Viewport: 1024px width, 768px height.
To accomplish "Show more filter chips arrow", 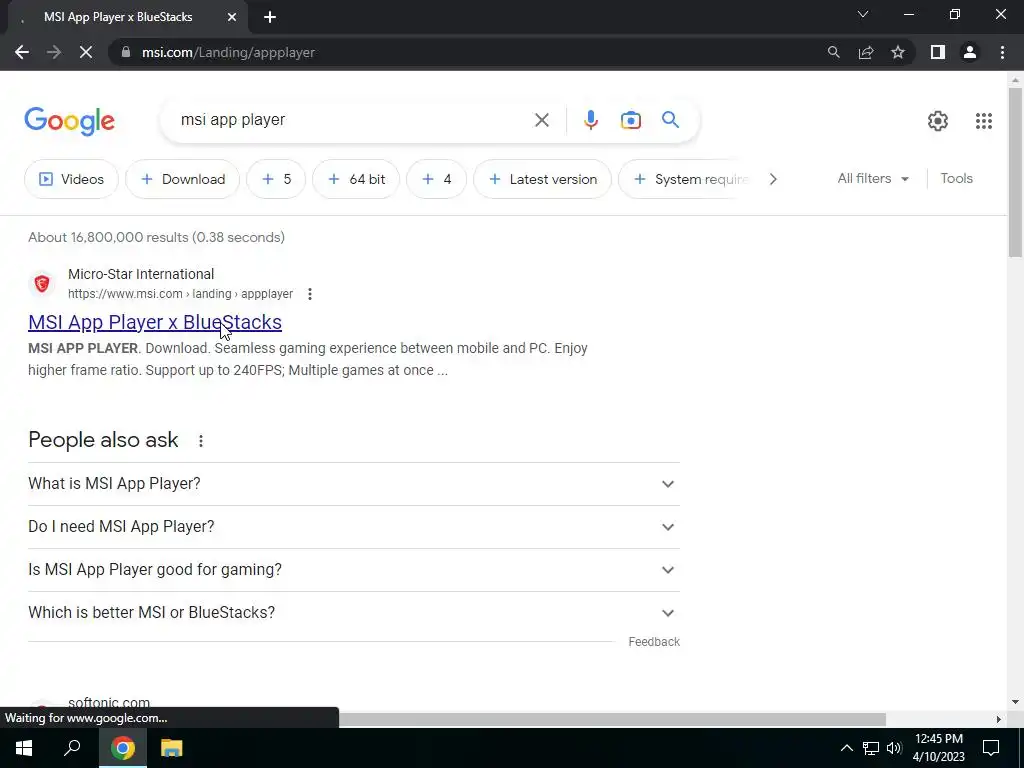I will [773, 179].
